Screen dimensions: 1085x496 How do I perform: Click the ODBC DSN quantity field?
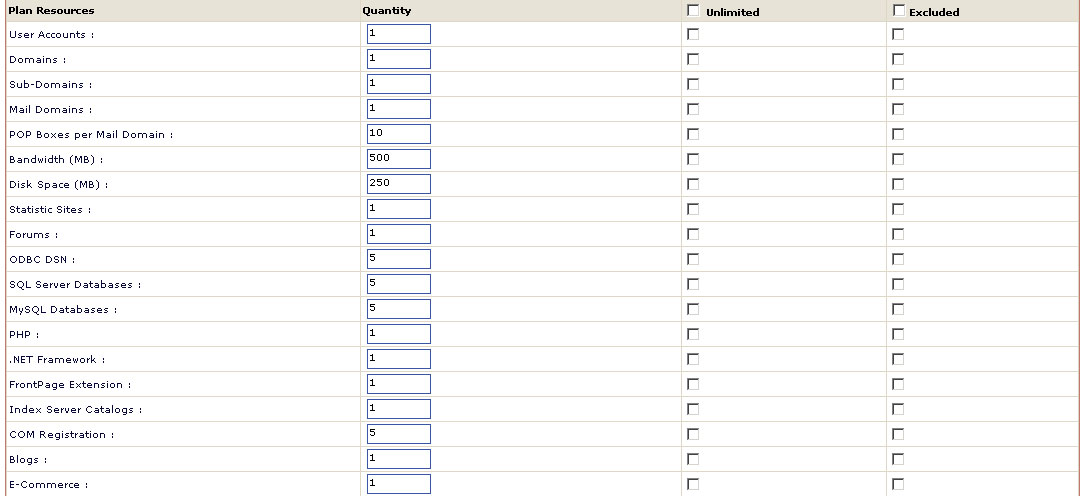pos(399,259)
